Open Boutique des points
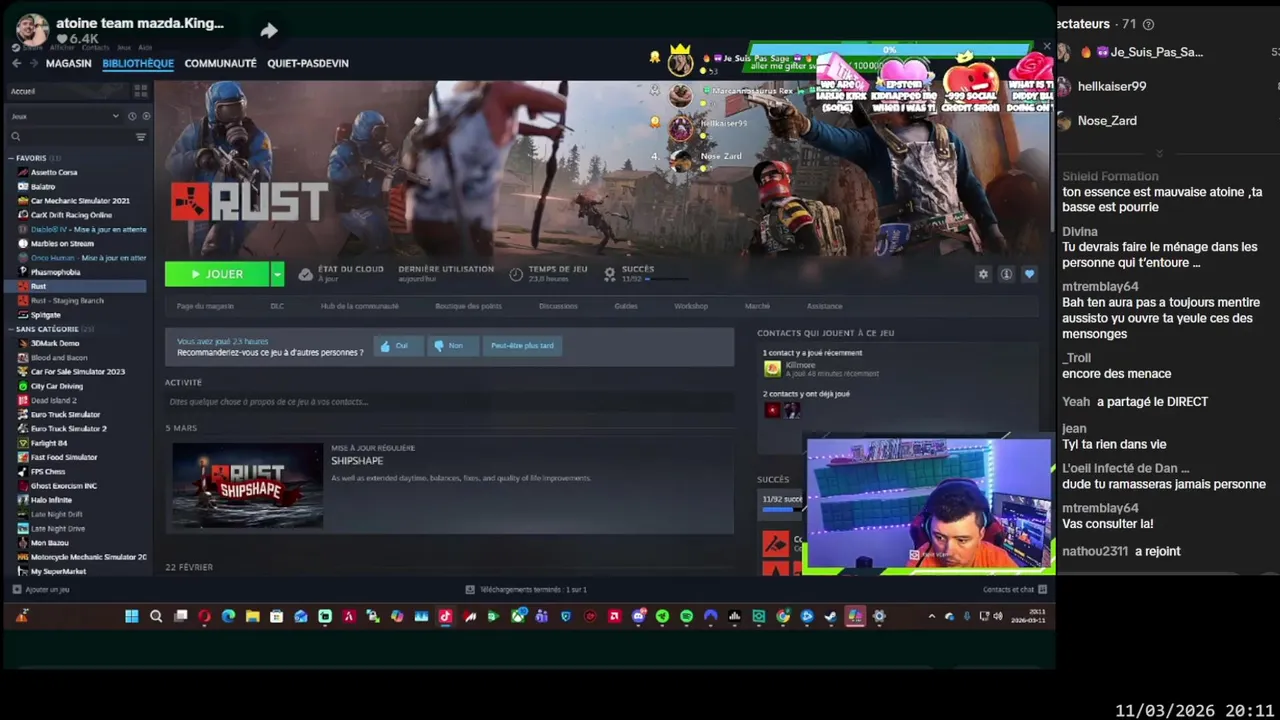Image resolution: width=1280 pixels, height=720 pixels. coord(468,306)
